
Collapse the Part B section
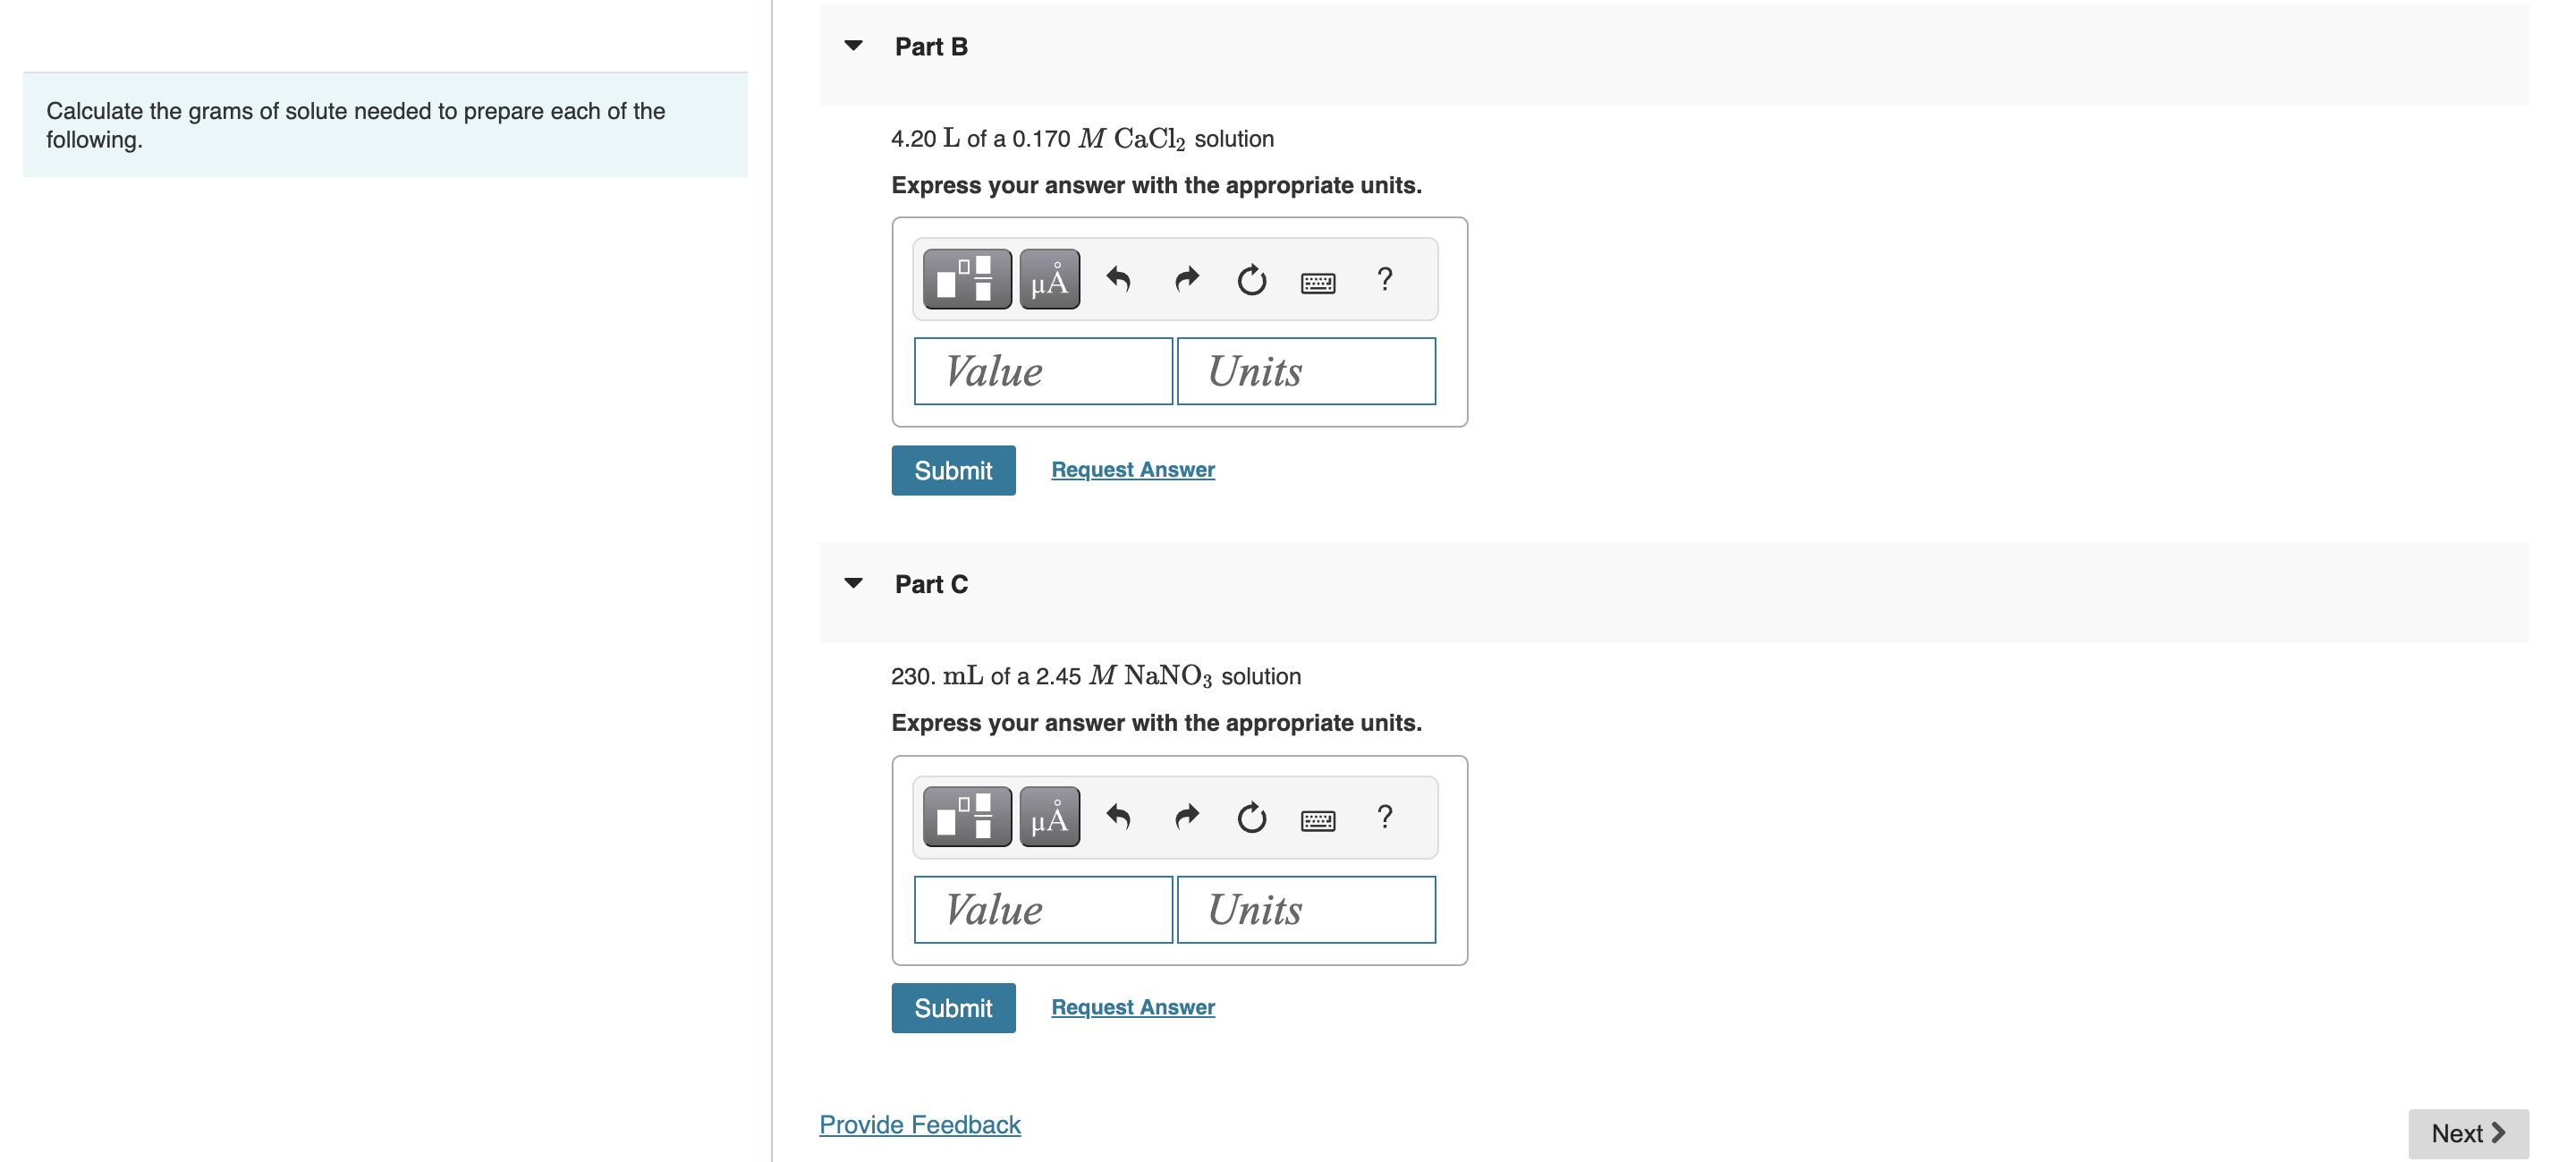point(853,45)
